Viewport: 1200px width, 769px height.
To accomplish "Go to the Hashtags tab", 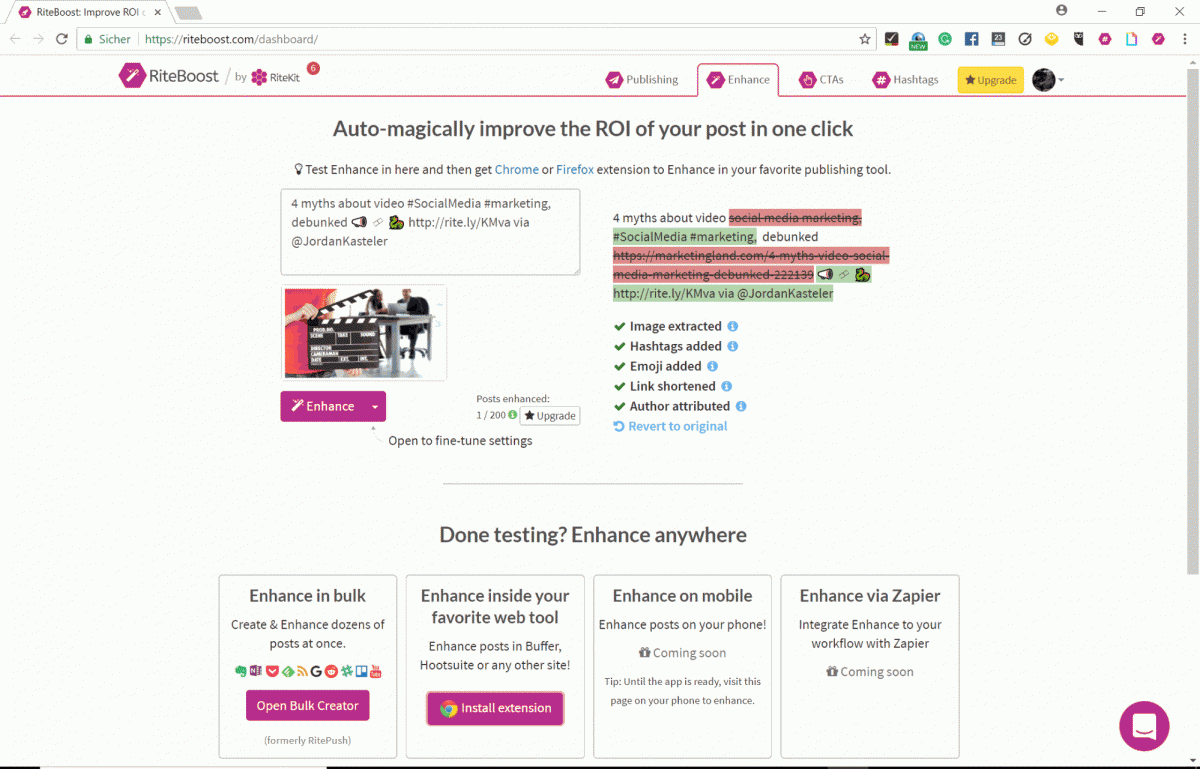I will (905, 80).
